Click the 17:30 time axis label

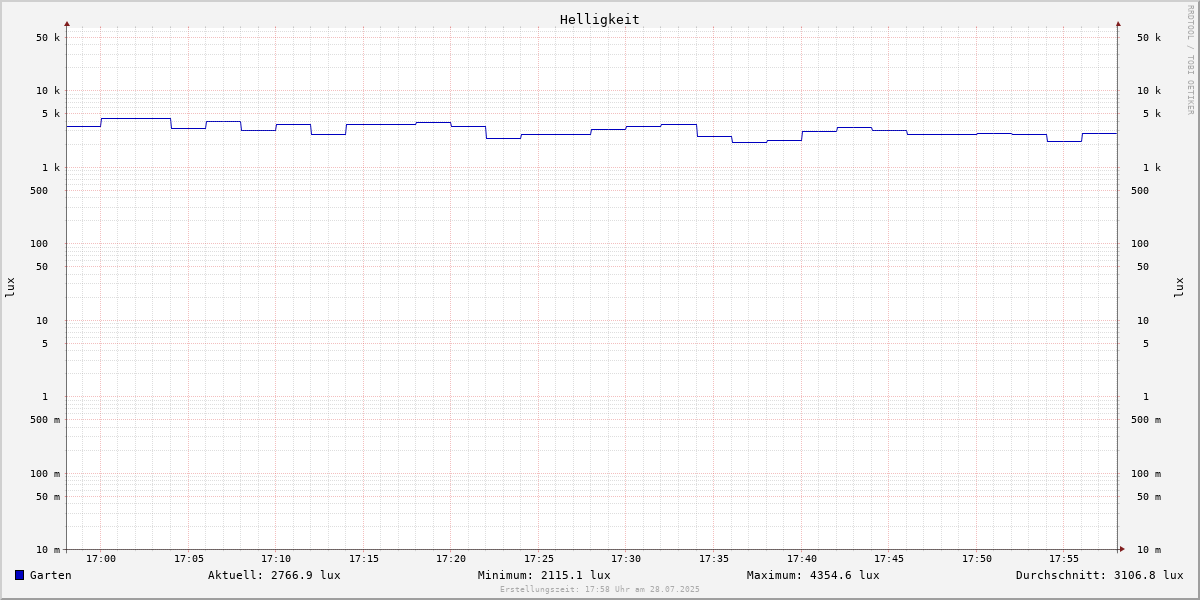coord(626,559)
